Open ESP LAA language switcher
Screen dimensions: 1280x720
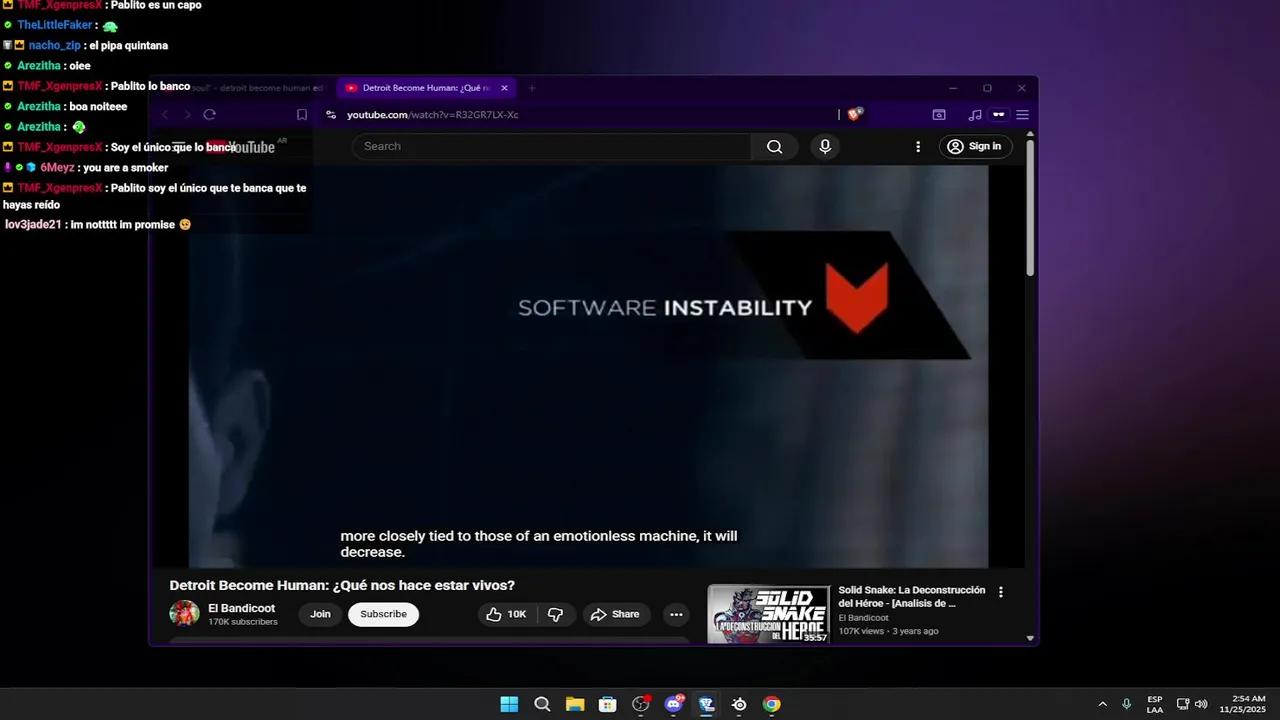point(1155,704)
